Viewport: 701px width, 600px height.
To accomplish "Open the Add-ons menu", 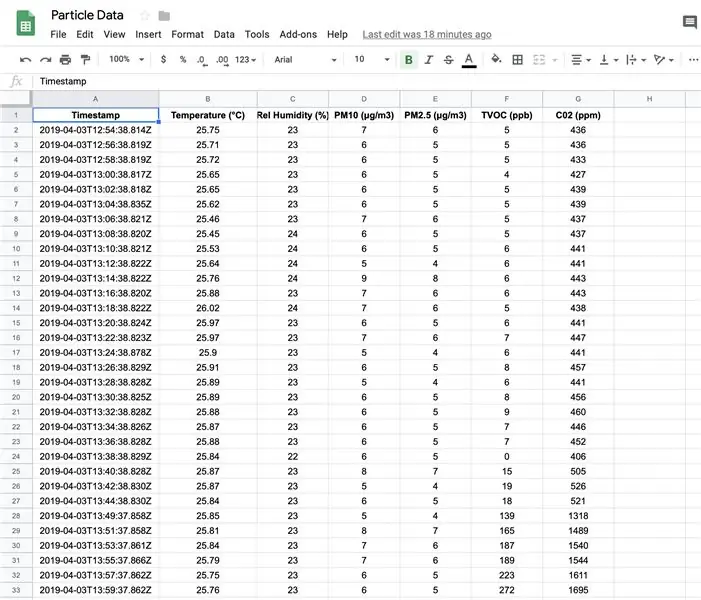I will tap(298, 34).
